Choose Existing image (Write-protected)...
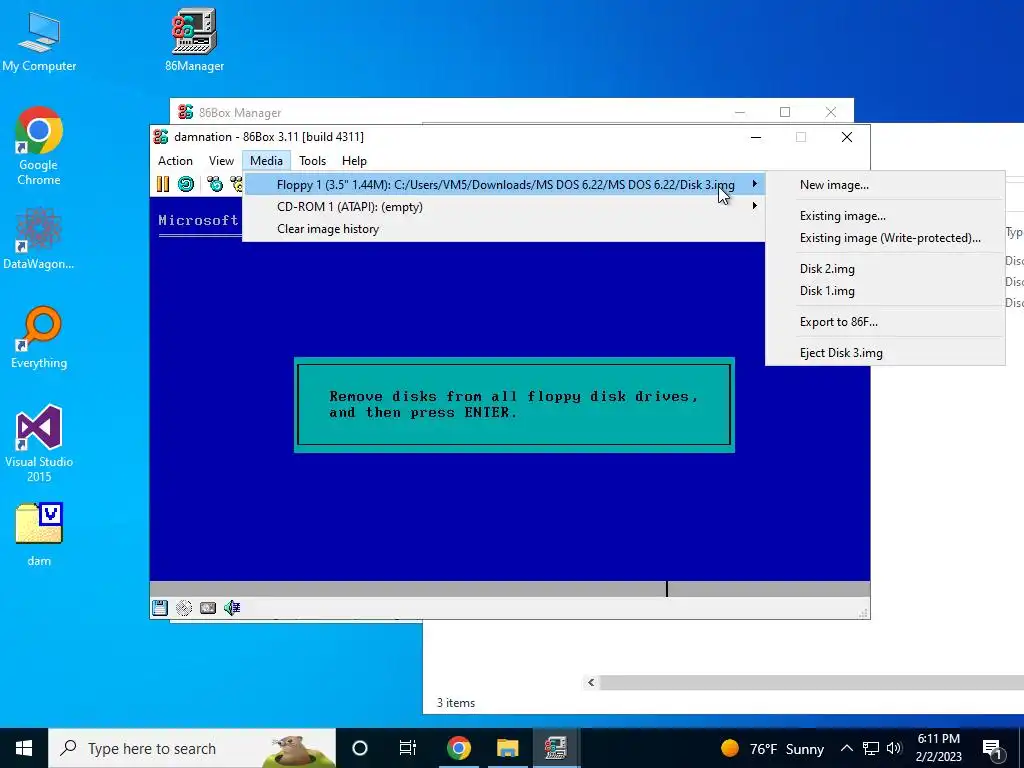1024x768 pixels. (885, 238)
